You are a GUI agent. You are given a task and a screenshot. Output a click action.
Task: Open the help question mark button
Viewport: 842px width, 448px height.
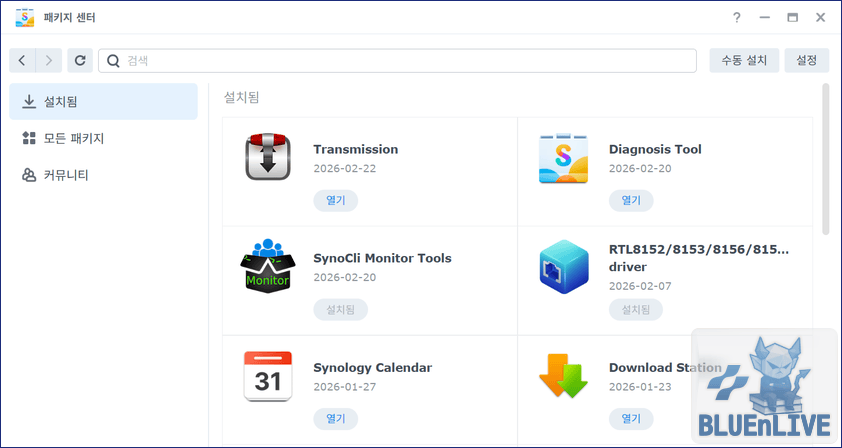click(x=736, y=18)
